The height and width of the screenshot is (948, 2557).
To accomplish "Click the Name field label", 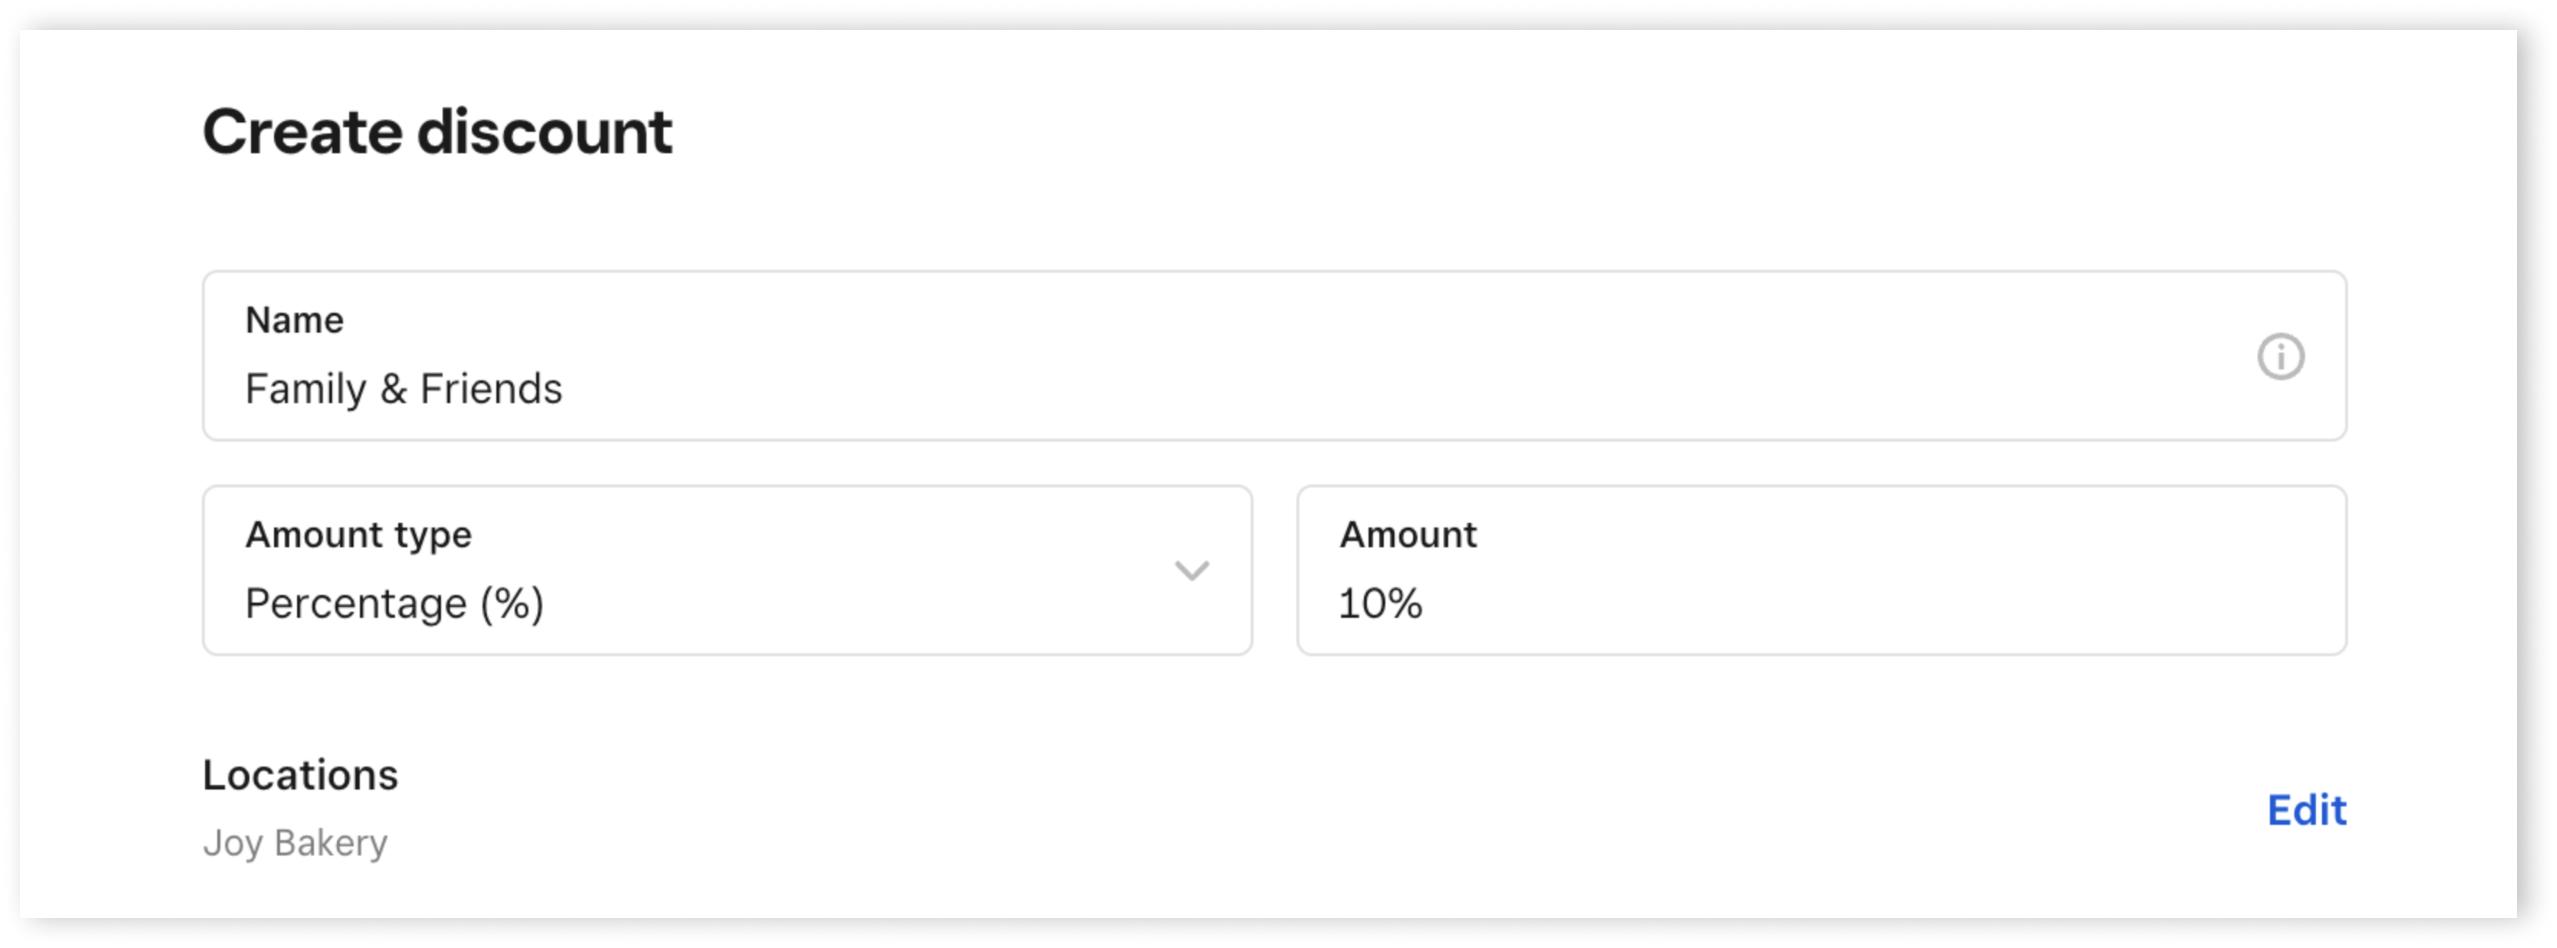I will [x=294, y=319].
